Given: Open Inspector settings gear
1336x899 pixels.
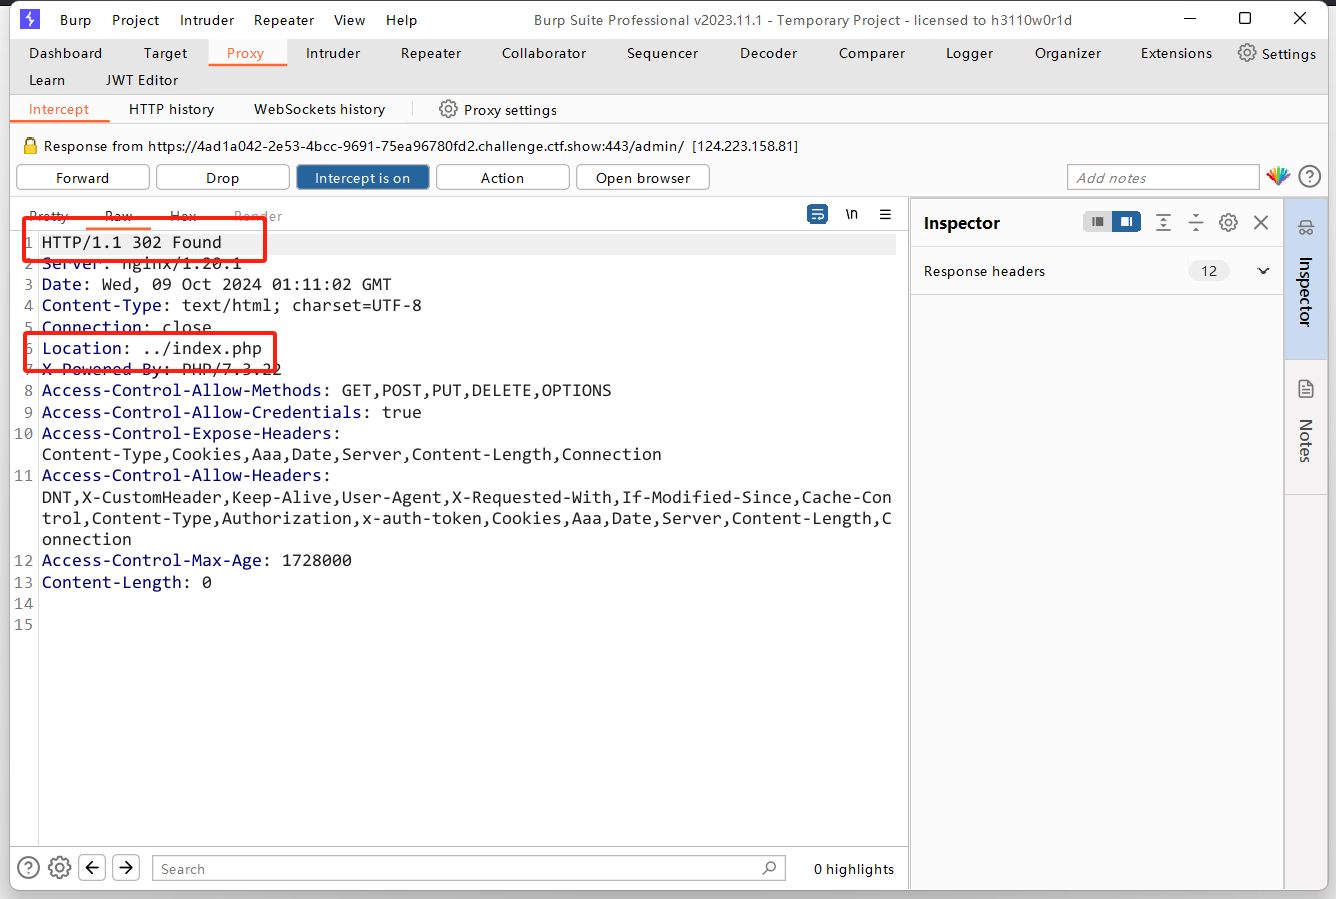Looking at the screenshot, I should pyautogui.click(x=1229, y=222).
